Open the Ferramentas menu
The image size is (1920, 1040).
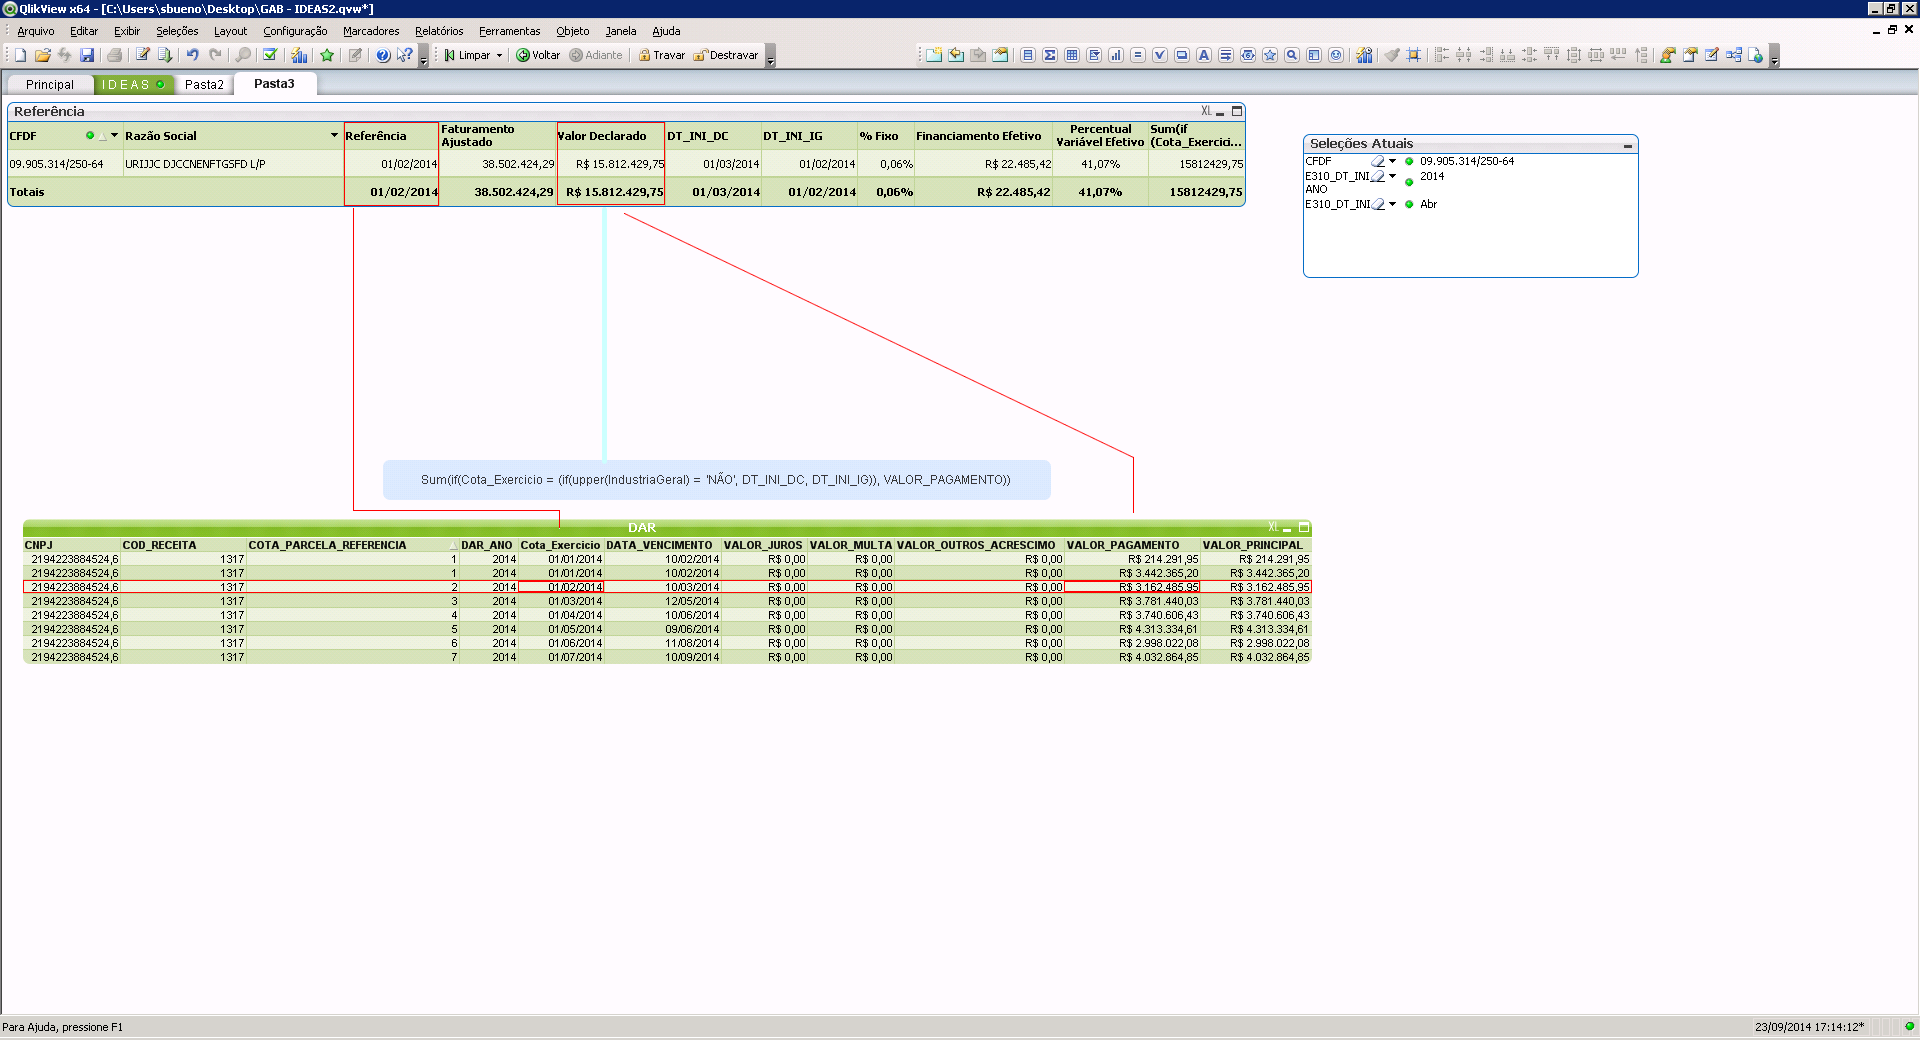click(x=509, y=31)
